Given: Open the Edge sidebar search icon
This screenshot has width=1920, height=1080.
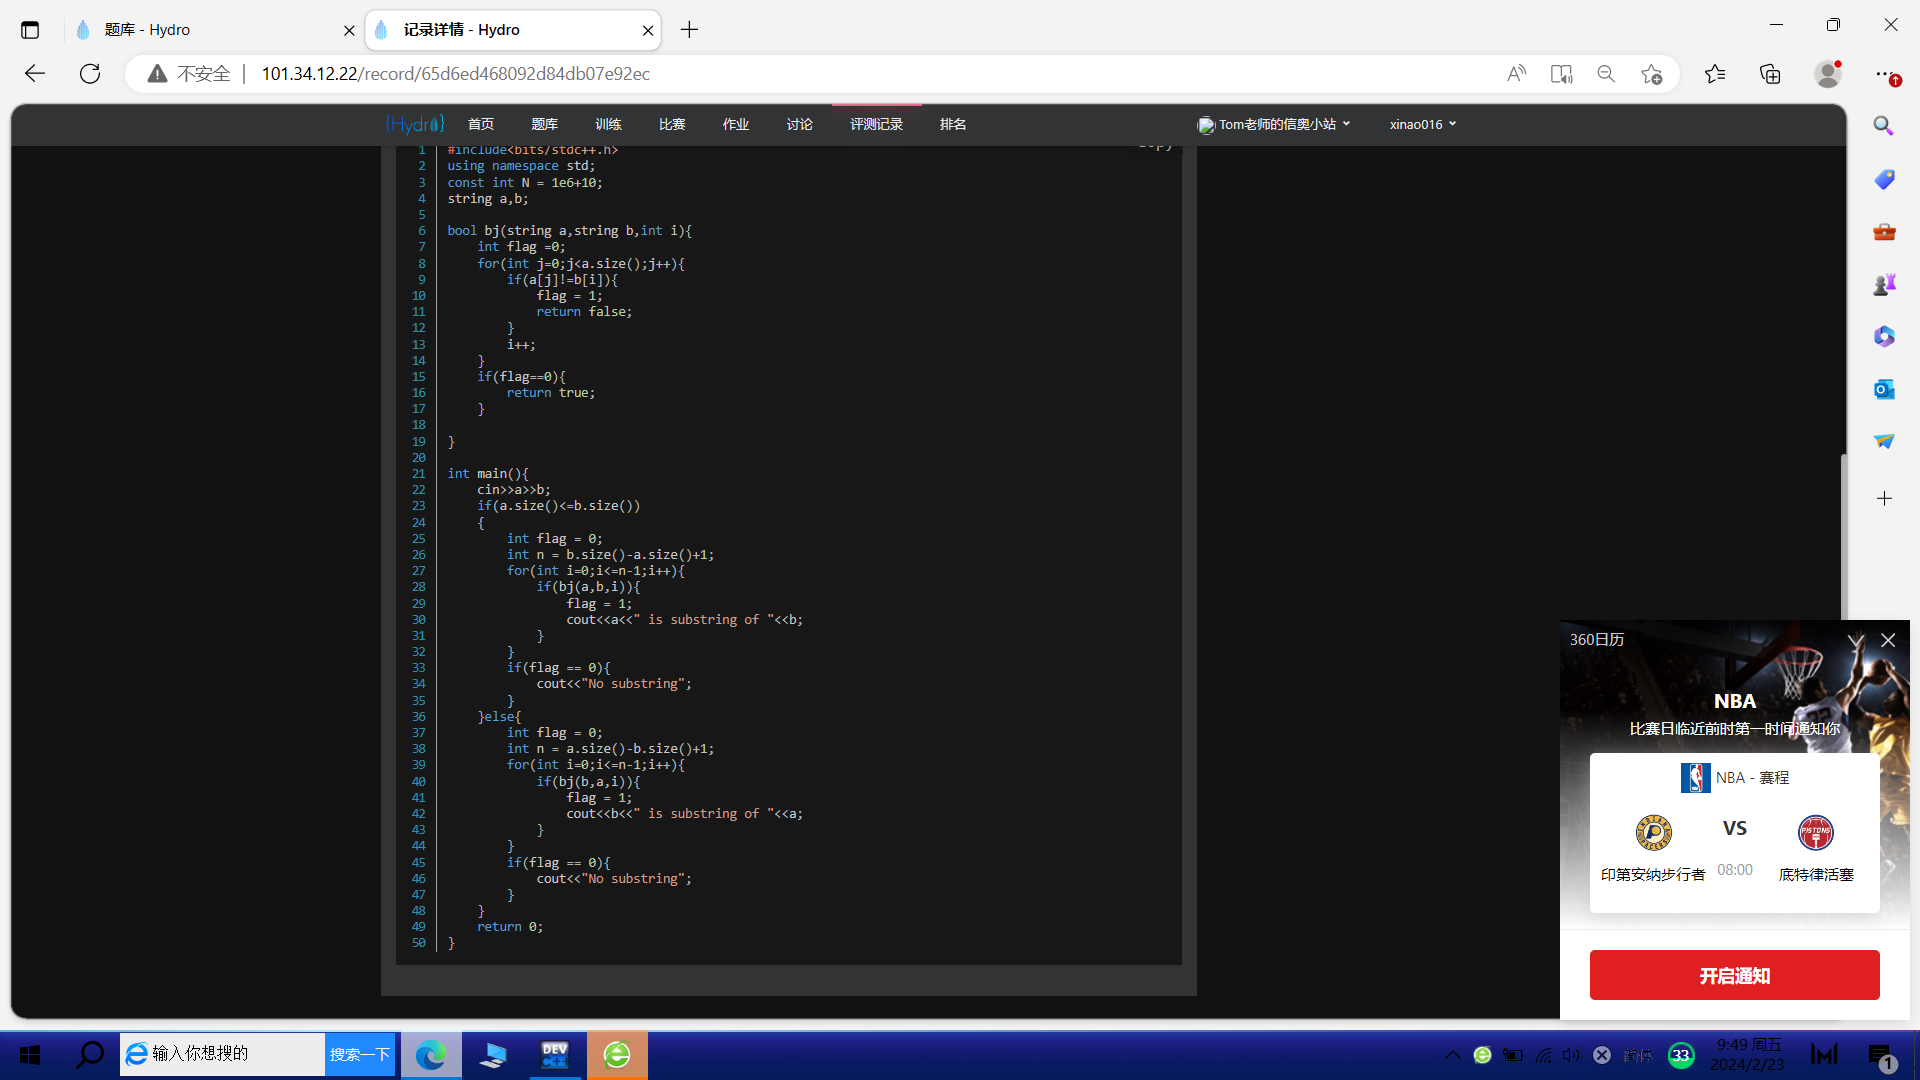Looking at the screenshot, I should 1884,126.
